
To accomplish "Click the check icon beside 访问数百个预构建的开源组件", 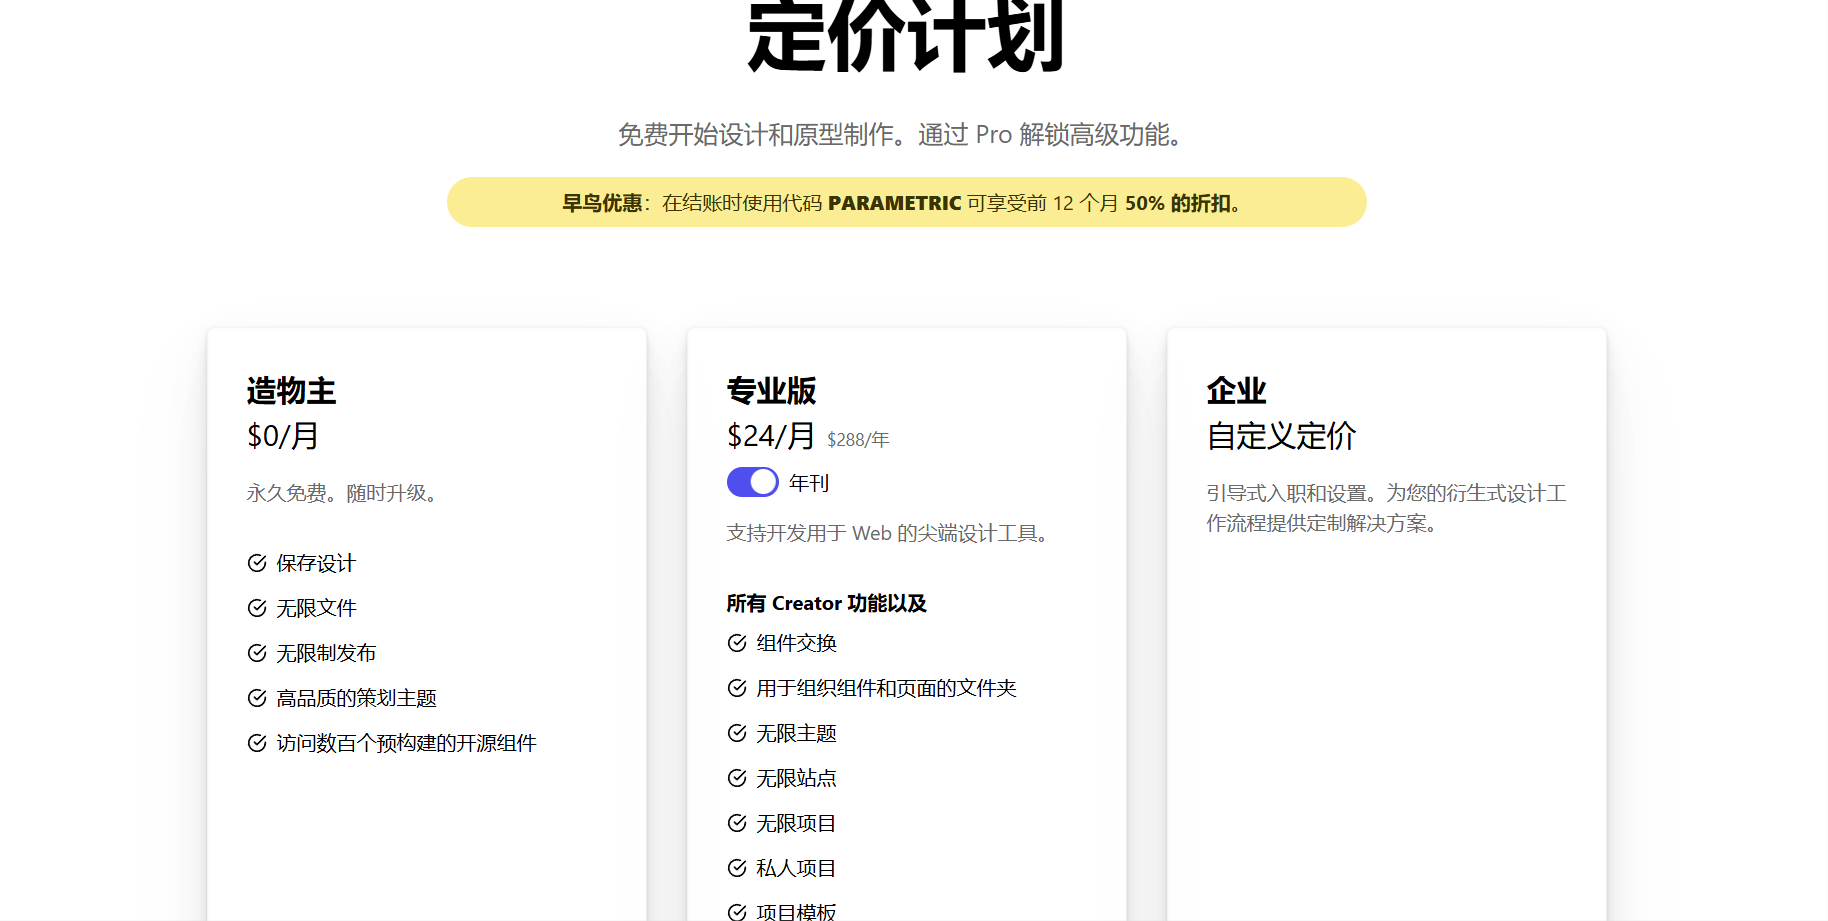I will tap(257, 743).
